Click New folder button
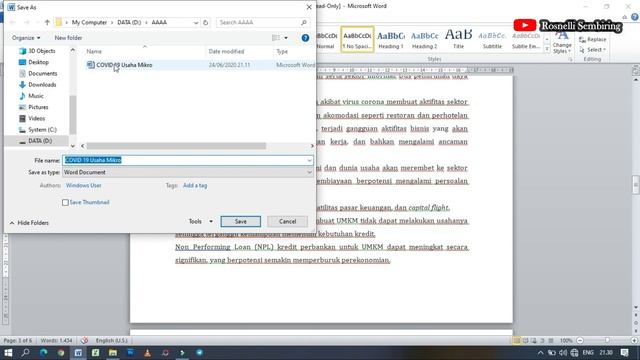Image resolution: width=640 pixels, height=360 pixels. point(68,38)
